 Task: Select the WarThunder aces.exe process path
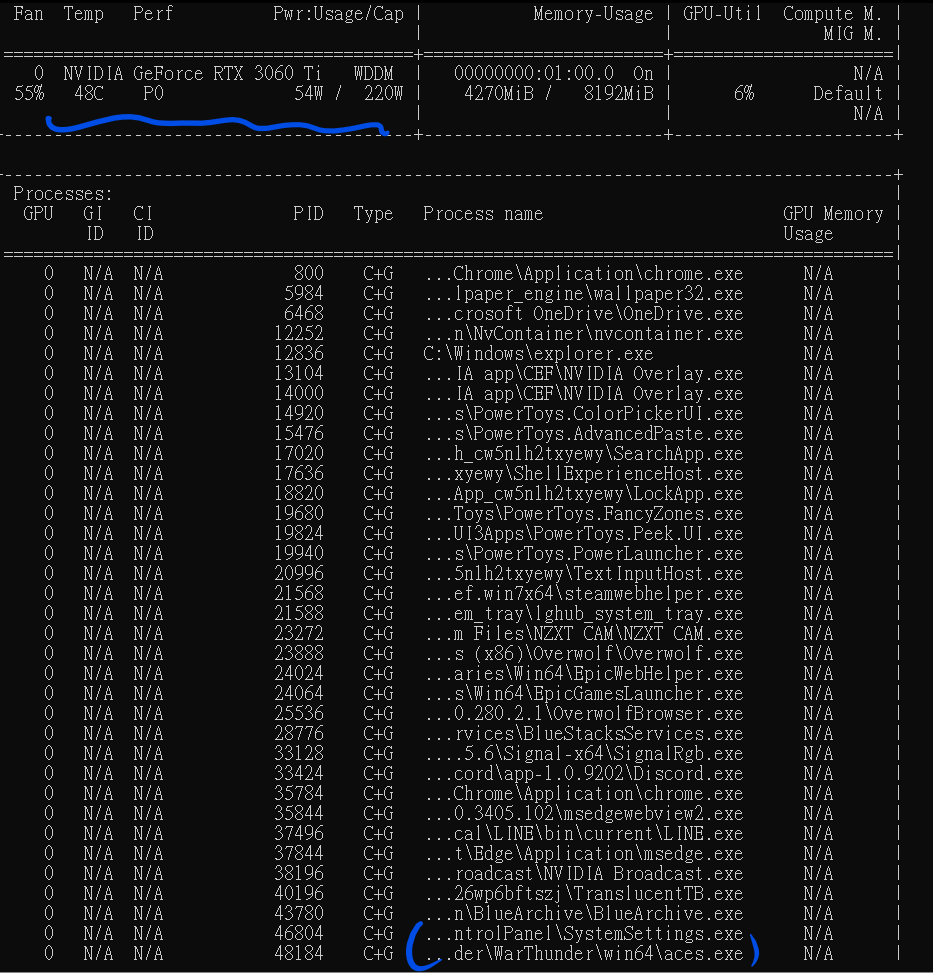click(x=584, y=953)
